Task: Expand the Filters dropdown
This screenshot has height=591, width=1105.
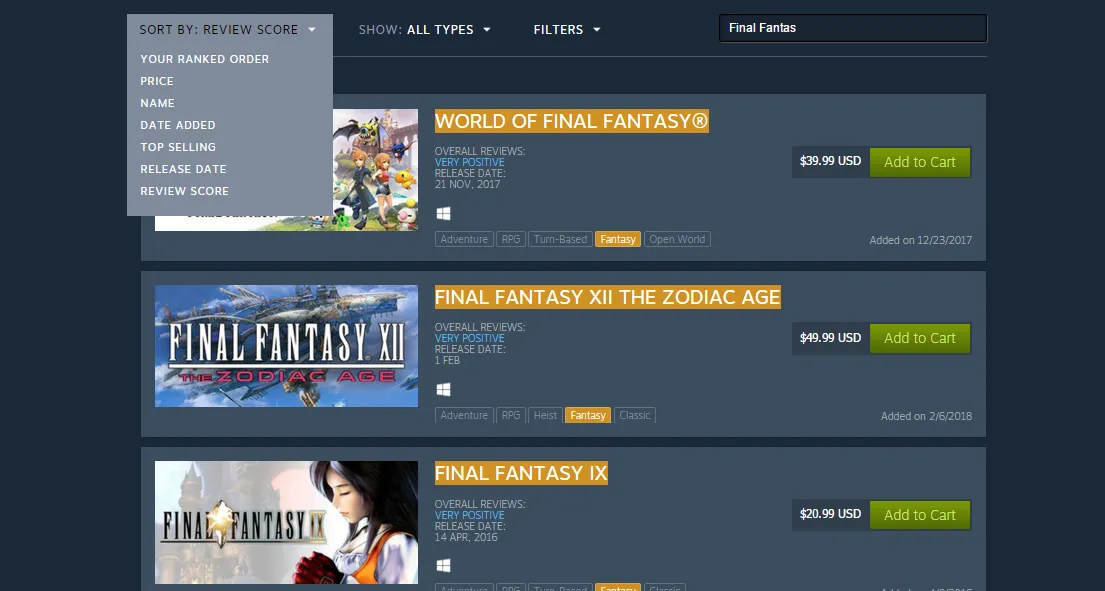Action: pos(567,30)
